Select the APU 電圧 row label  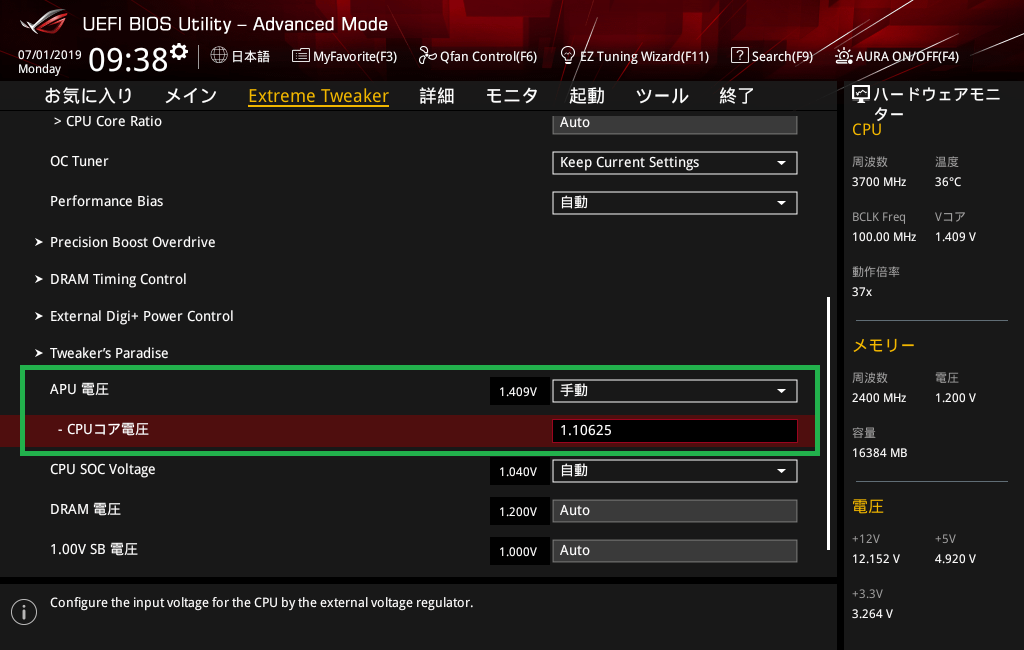pyautogui.click(x=79, y=389)
